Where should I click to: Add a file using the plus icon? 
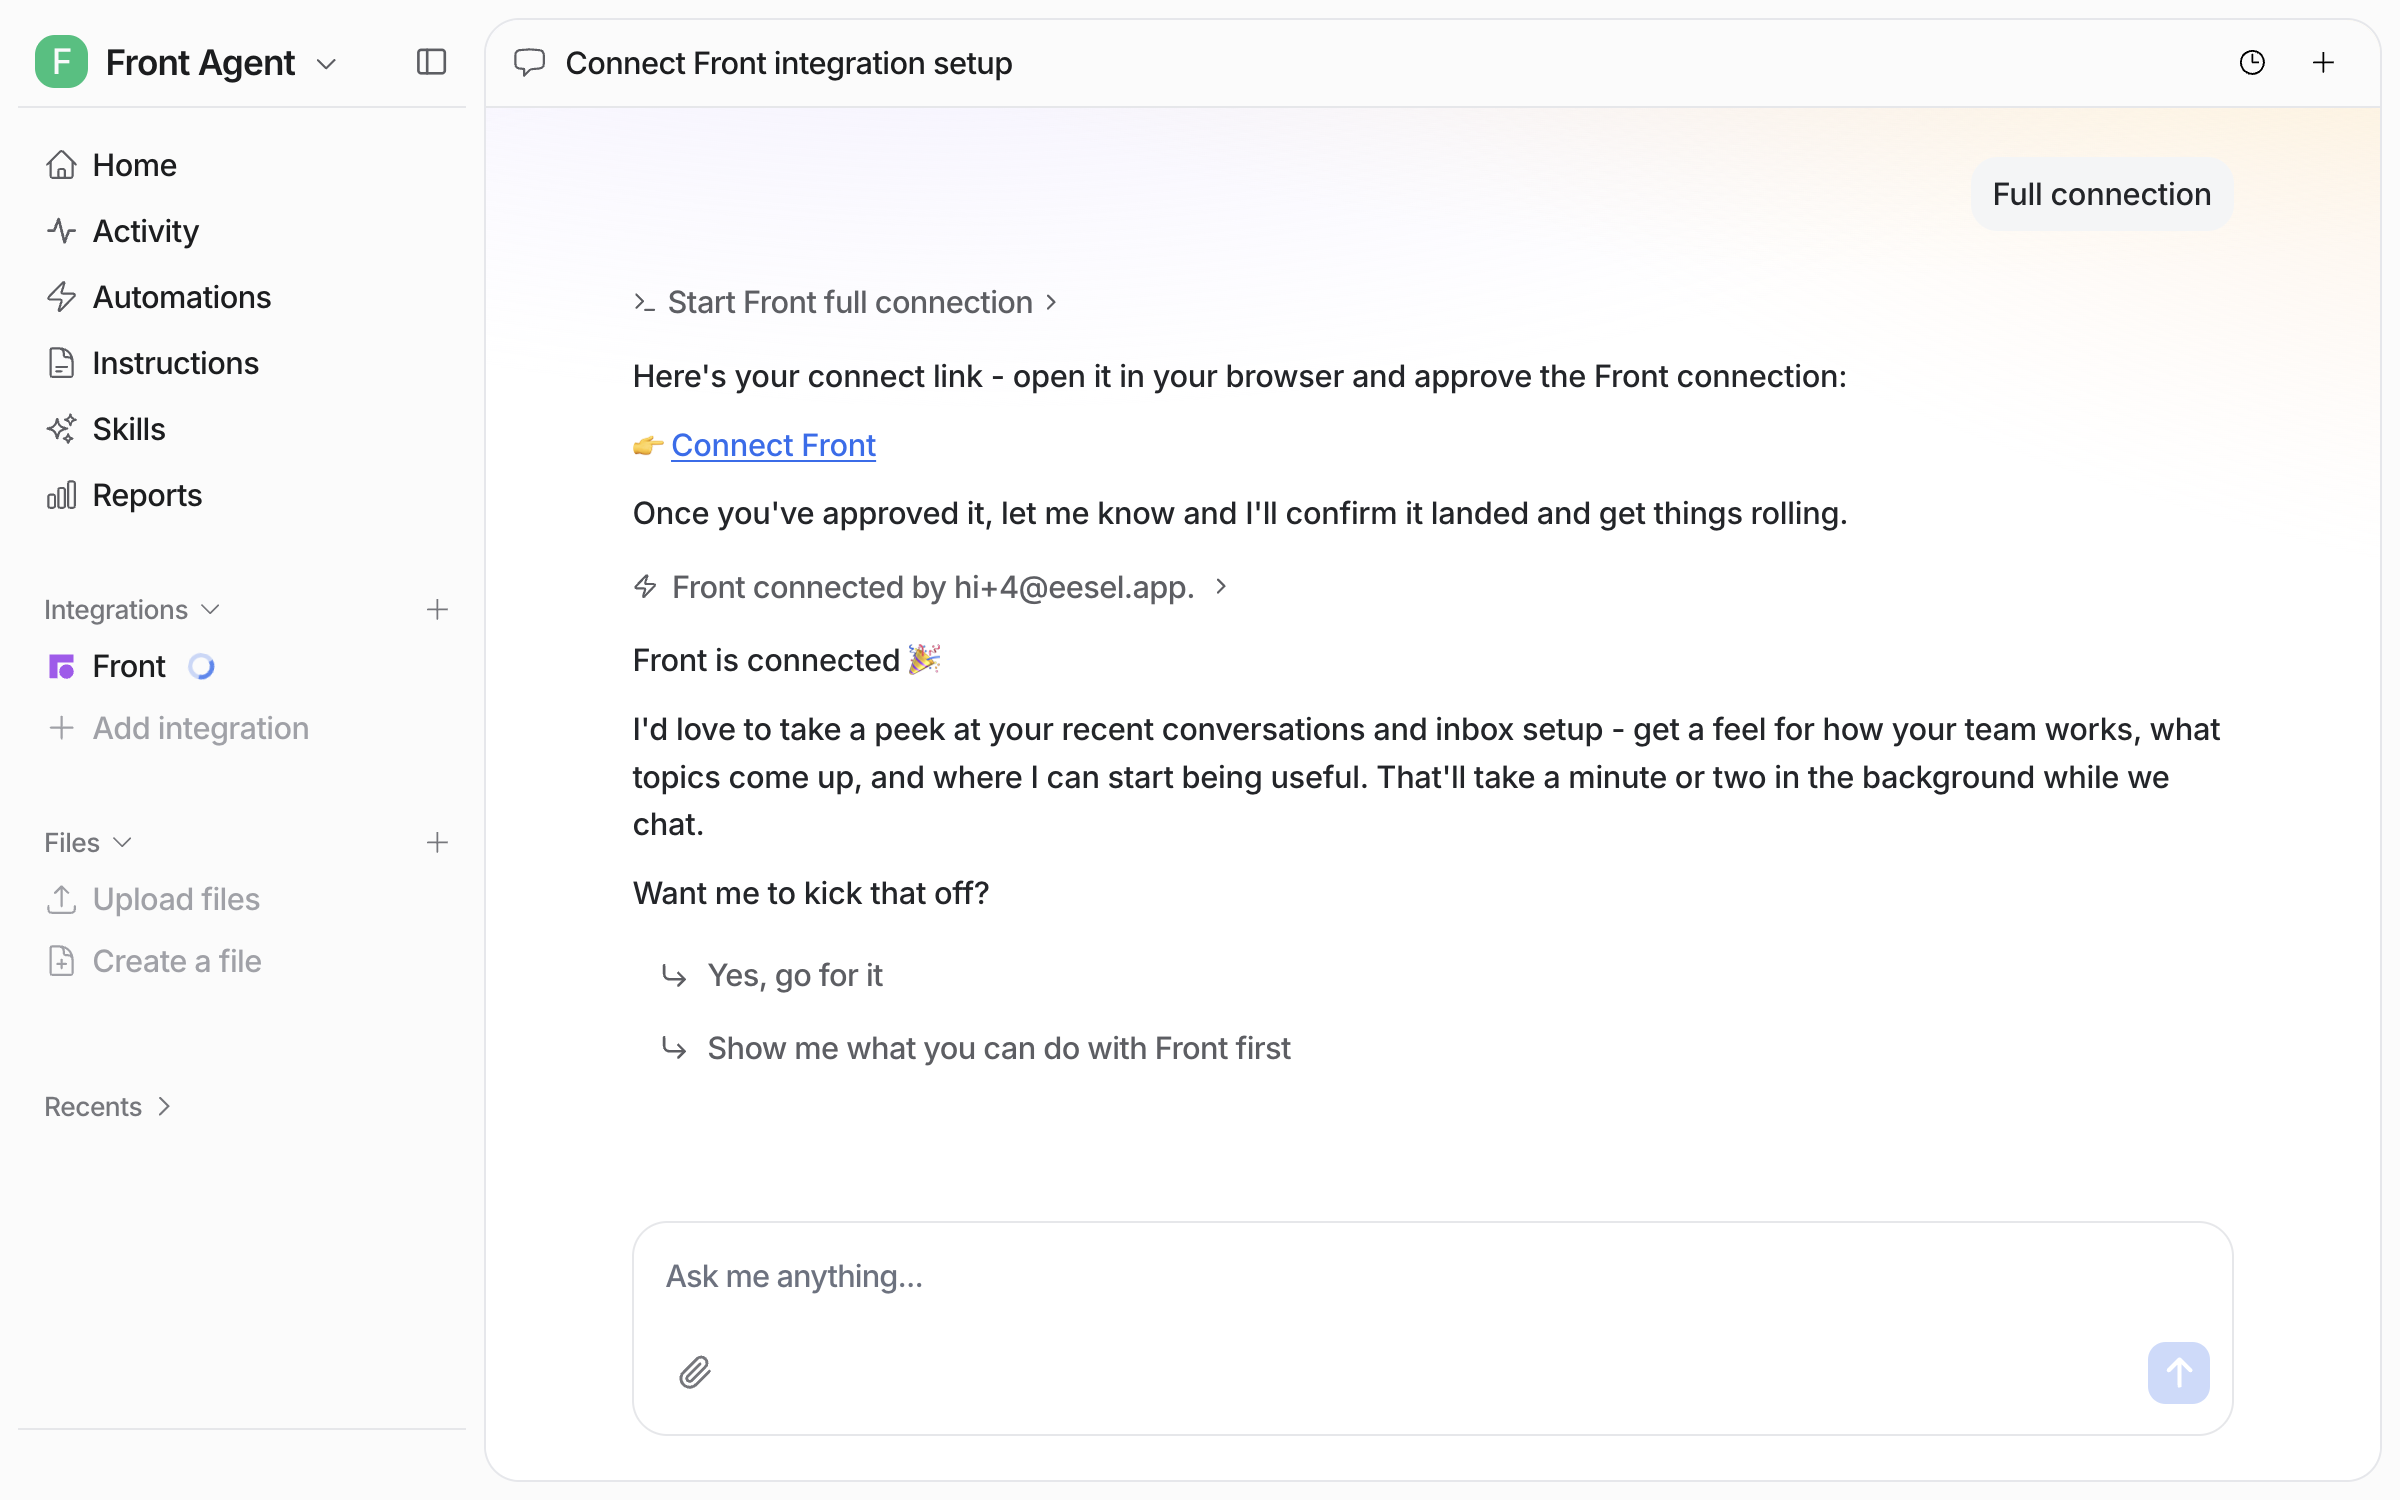pyautogui.click(x=437, y=843)
